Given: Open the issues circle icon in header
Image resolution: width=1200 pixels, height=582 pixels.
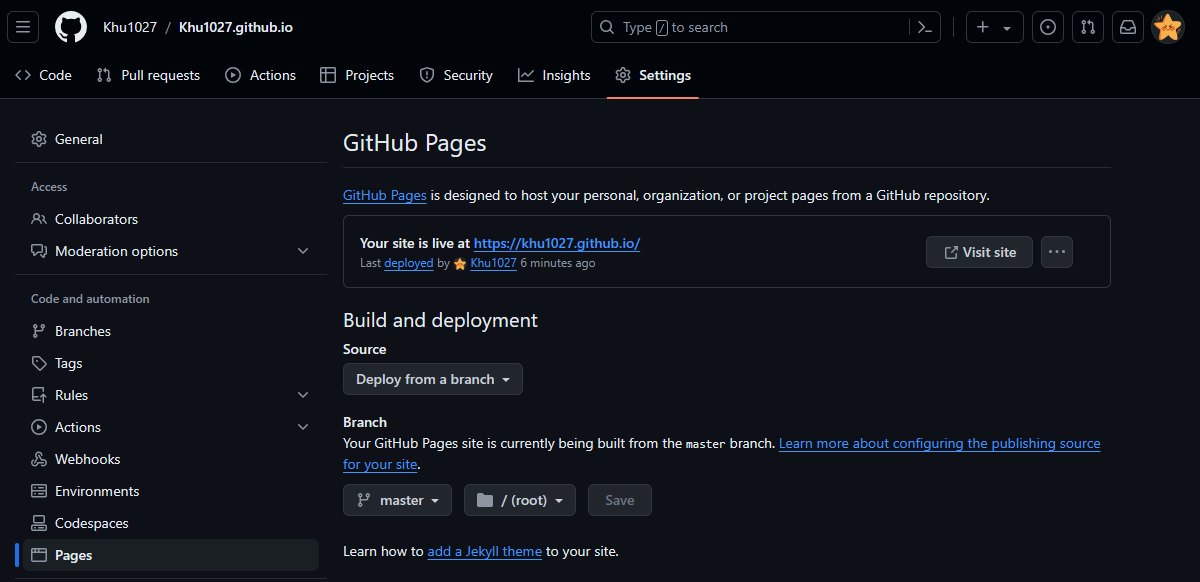Looking at the screenshot, I should click(x=1048, y=28).
